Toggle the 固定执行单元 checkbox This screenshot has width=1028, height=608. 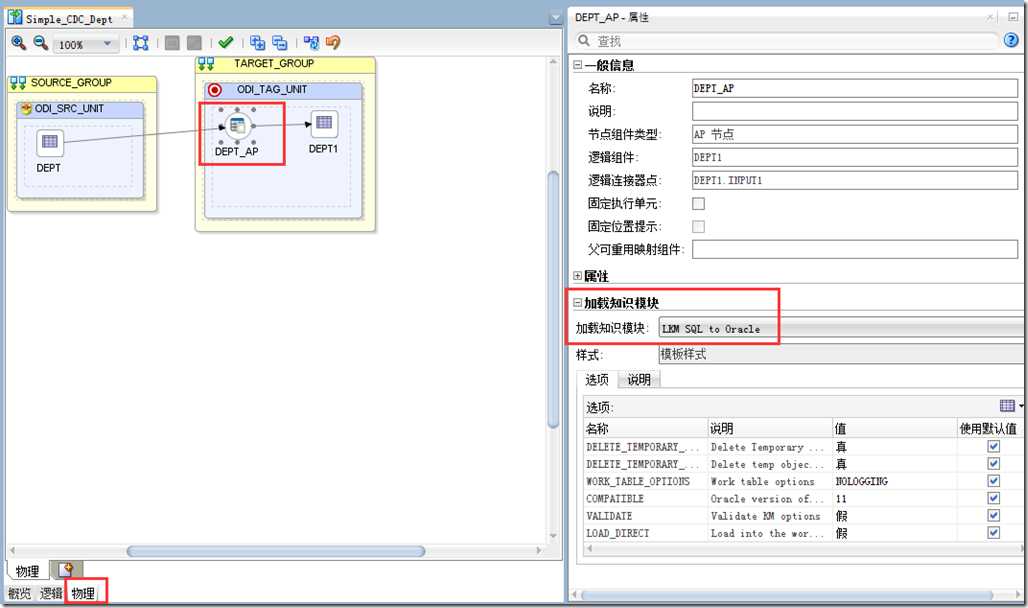pos(699,204)
